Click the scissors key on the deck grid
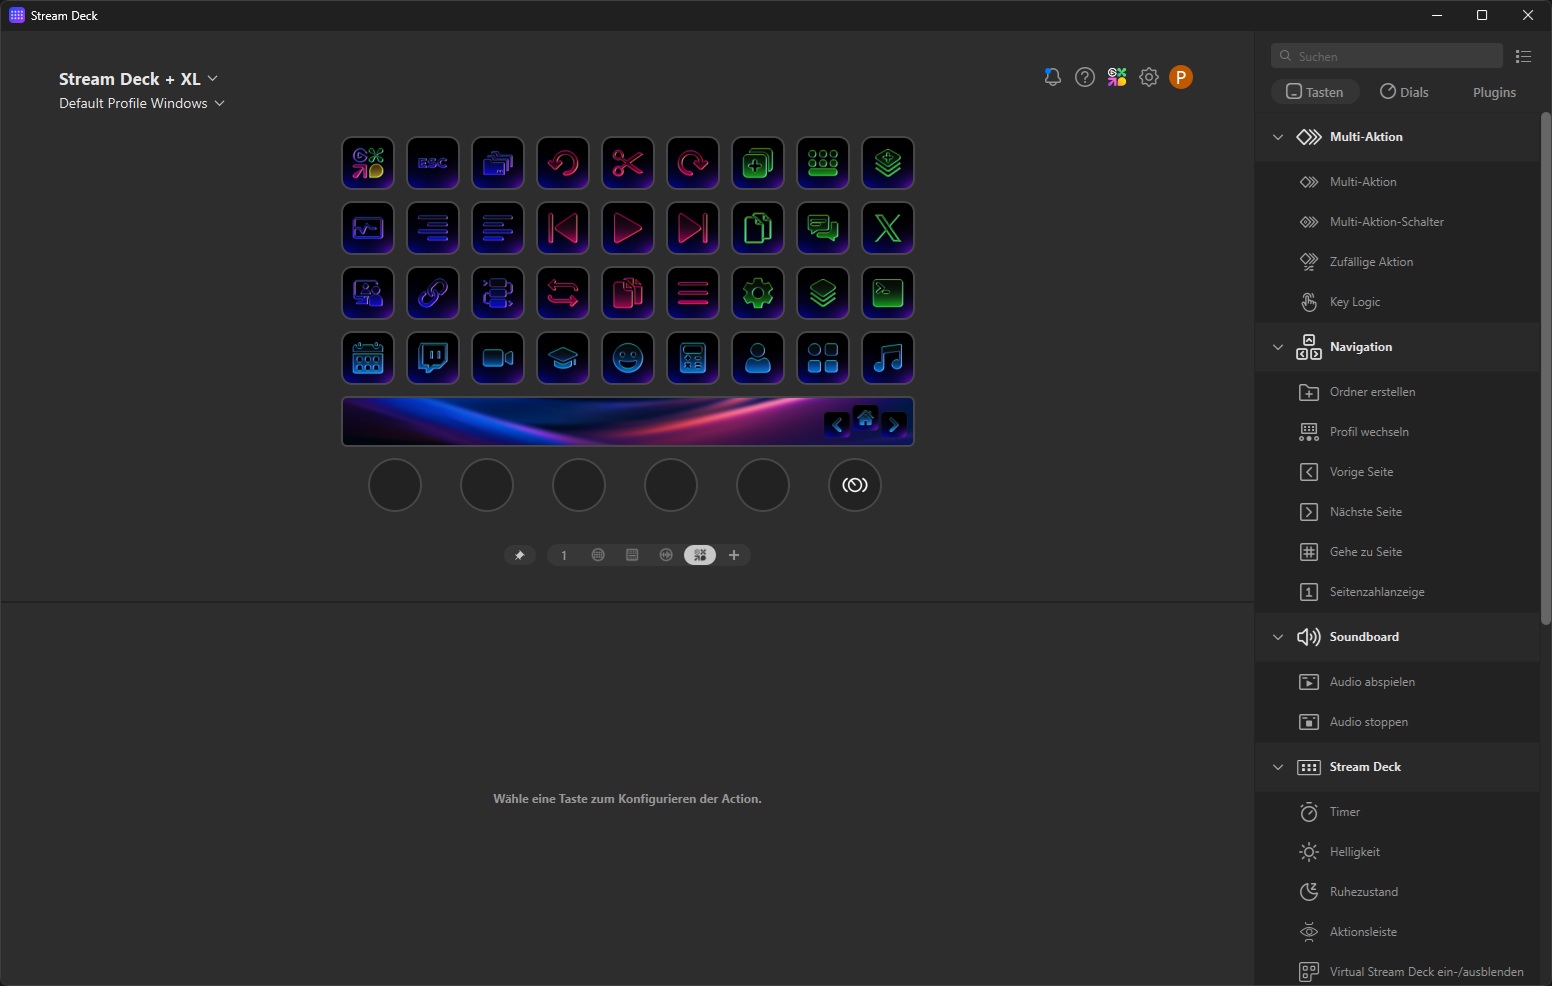 (x=627, y=163)
